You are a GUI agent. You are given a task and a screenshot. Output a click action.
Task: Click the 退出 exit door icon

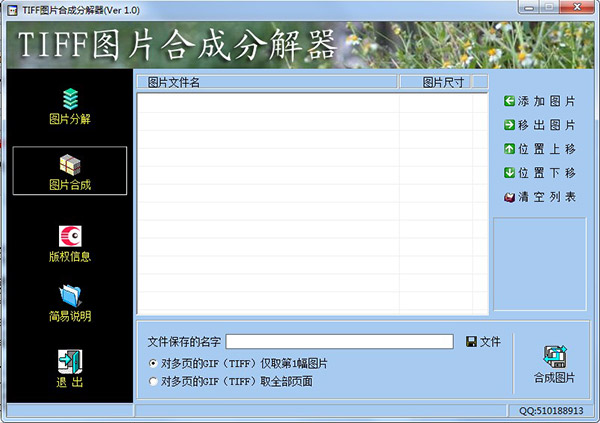pyautogui.click(x=70, y=361)
